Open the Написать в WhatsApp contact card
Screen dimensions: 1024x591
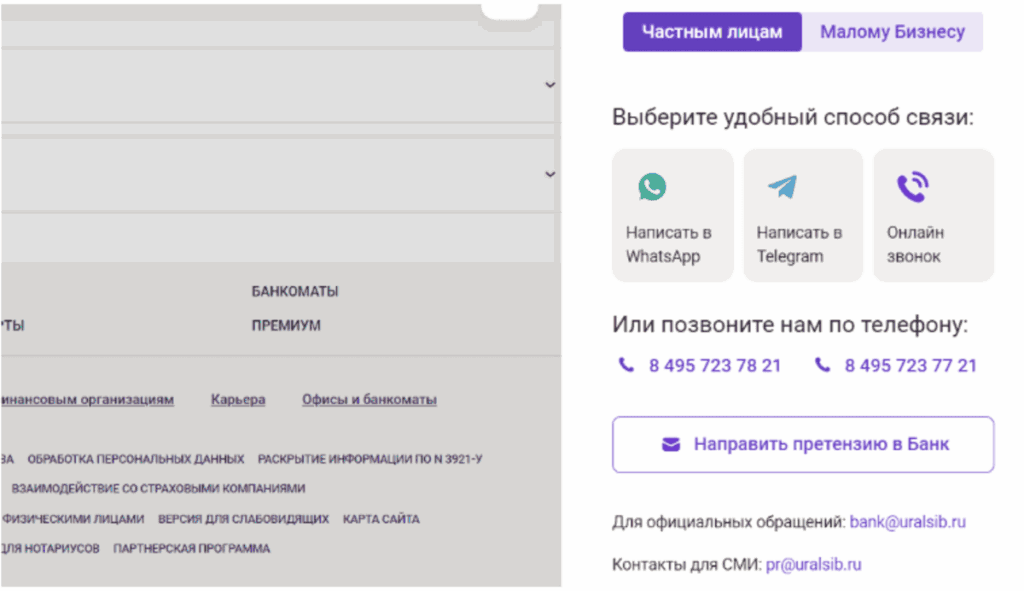click(x=672, y=215)
